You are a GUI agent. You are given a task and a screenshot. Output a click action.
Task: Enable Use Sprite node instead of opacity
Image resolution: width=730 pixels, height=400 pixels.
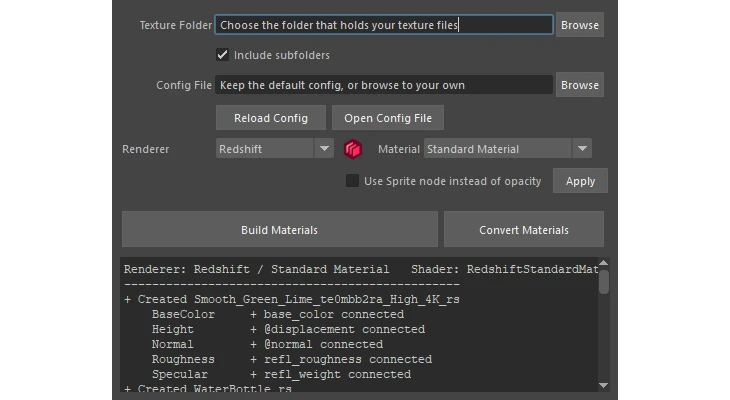click(352, 181)
